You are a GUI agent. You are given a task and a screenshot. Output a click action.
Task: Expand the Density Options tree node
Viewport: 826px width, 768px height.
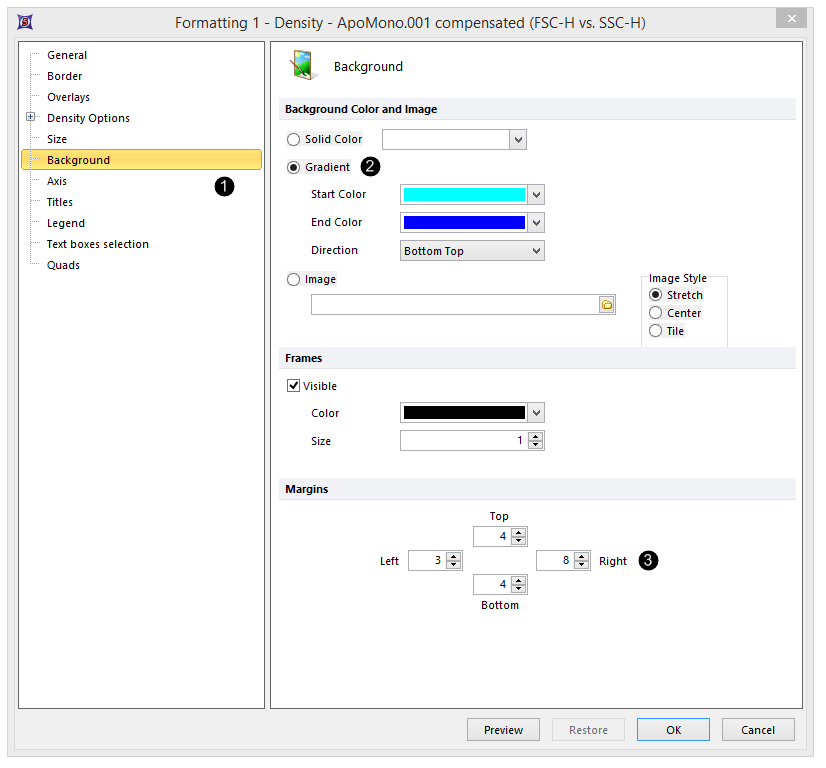[31, 118]
